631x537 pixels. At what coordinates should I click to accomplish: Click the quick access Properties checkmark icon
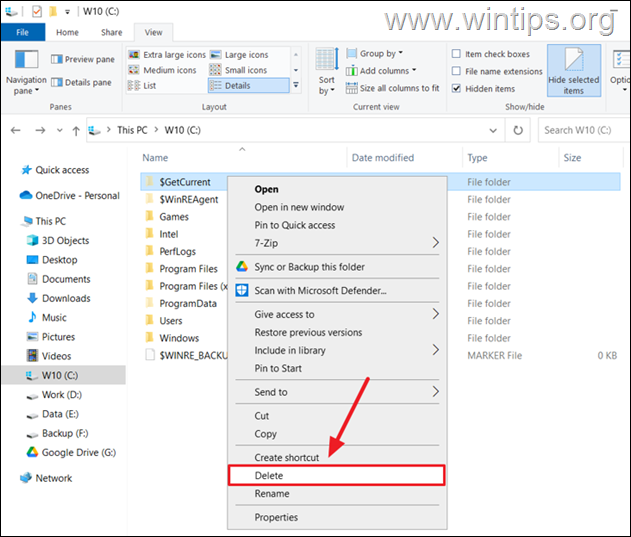click(37, 11)
